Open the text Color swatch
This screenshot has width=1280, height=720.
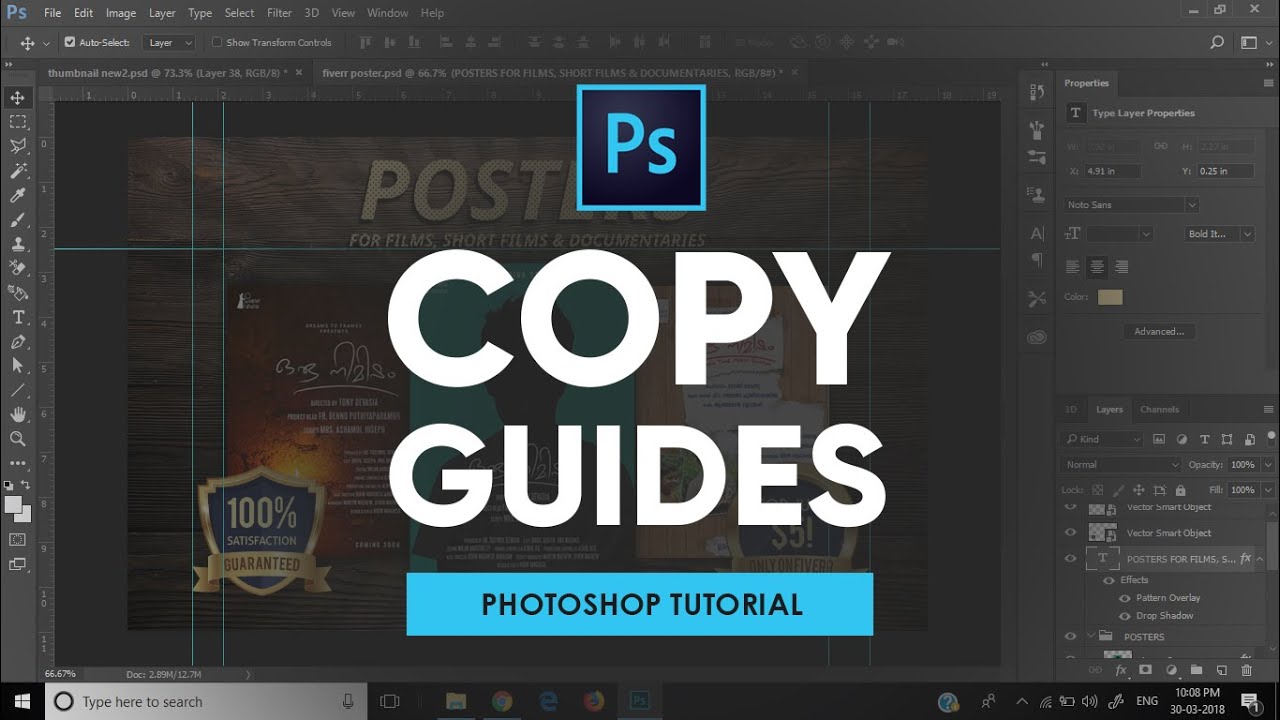click(1110, 297)
